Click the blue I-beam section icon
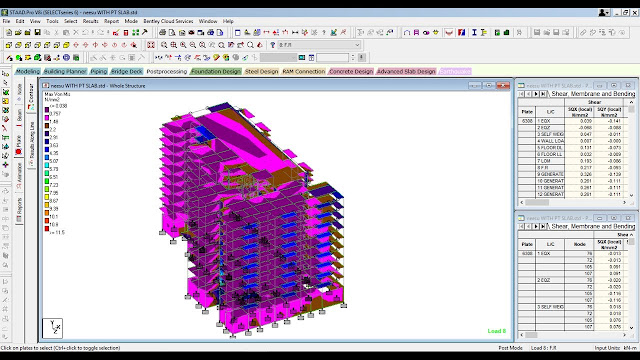The width and height of the screenshot is (640, 360). pos(474,32)
